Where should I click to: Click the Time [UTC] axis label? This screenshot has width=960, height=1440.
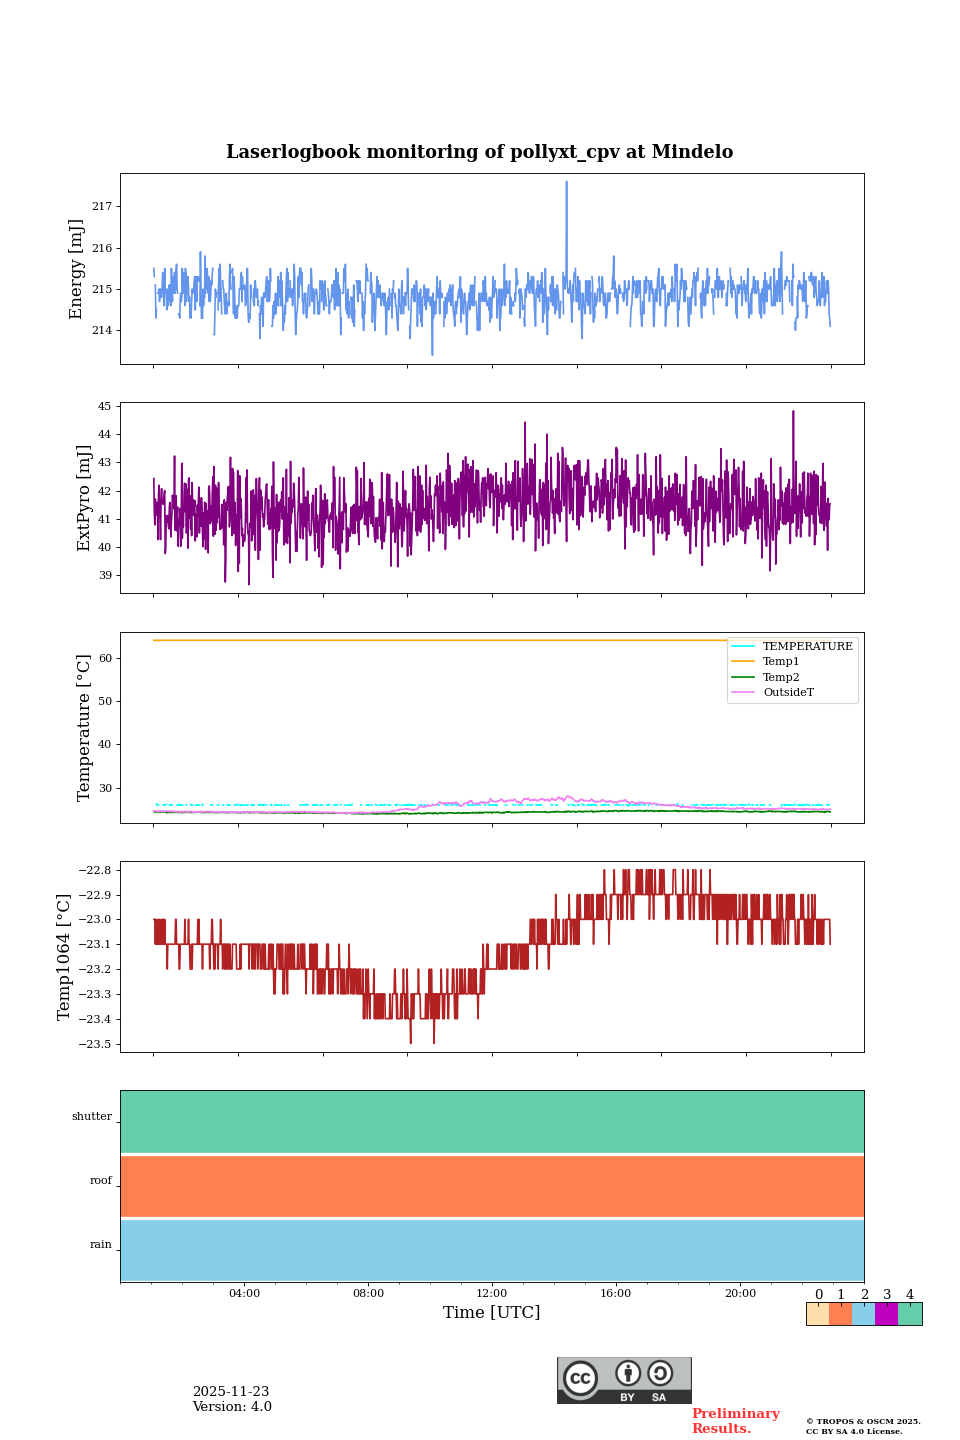point(492,1312)
